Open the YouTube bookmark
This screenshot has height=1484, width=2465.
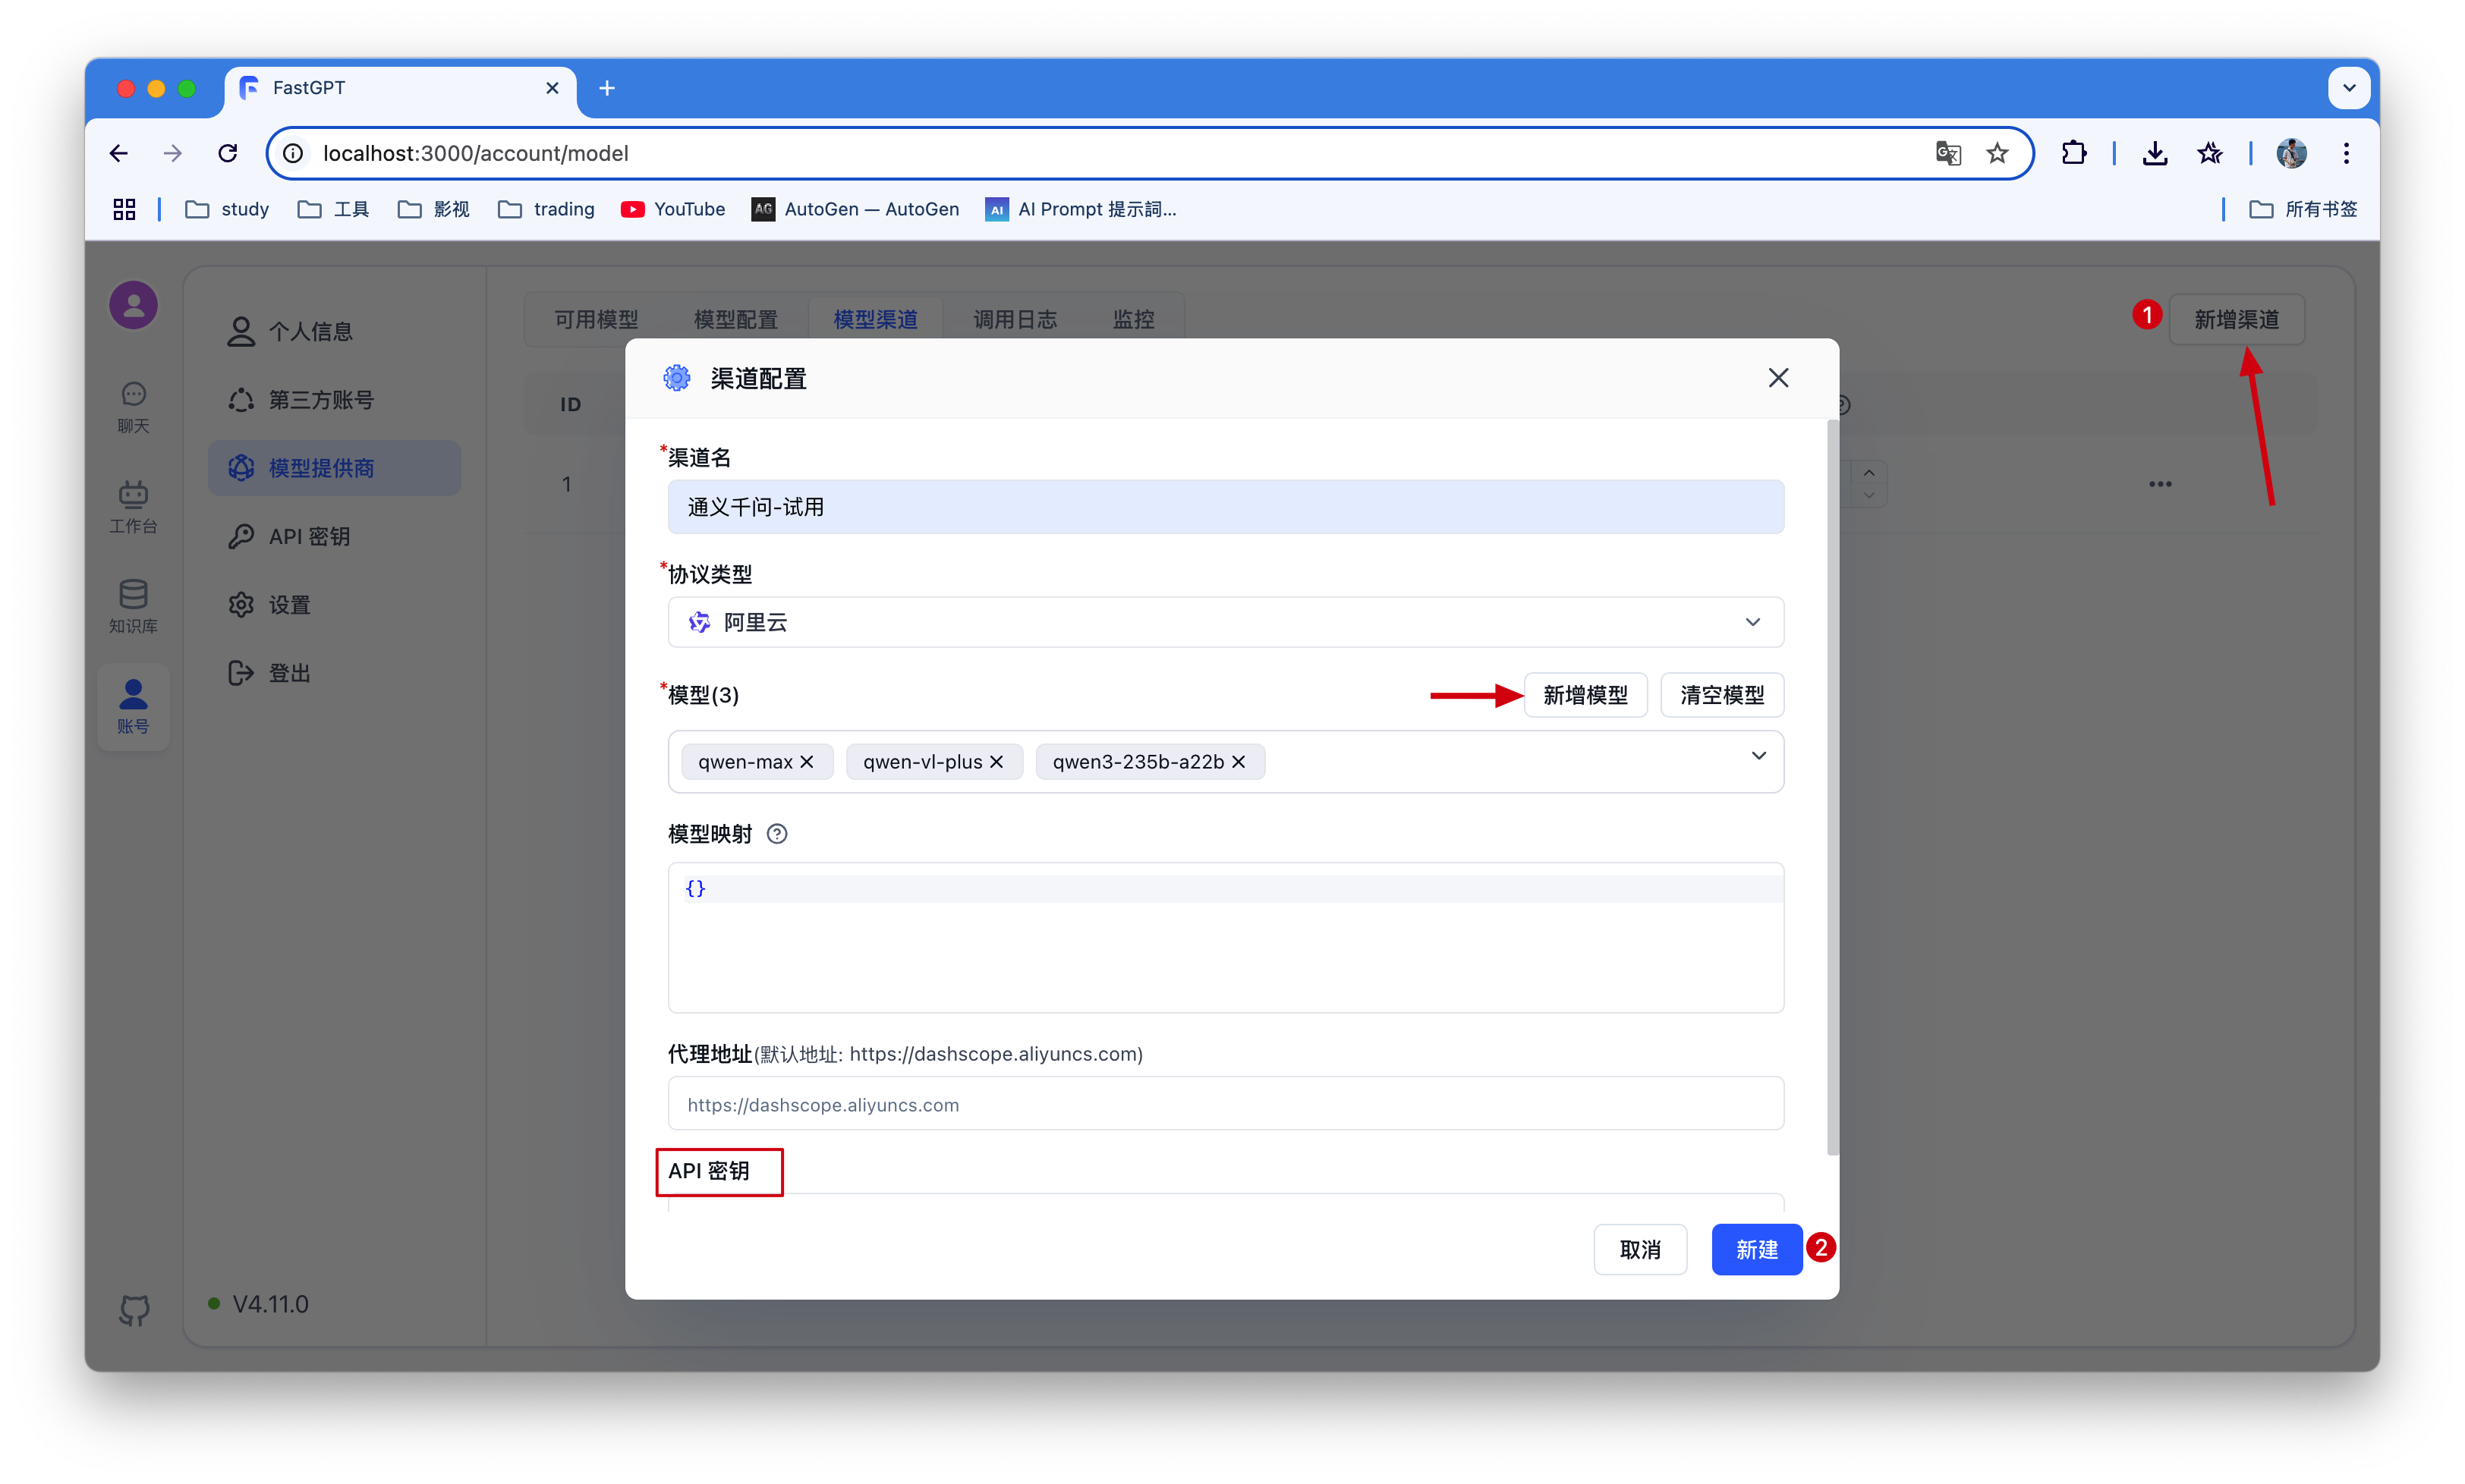point(673,209)
